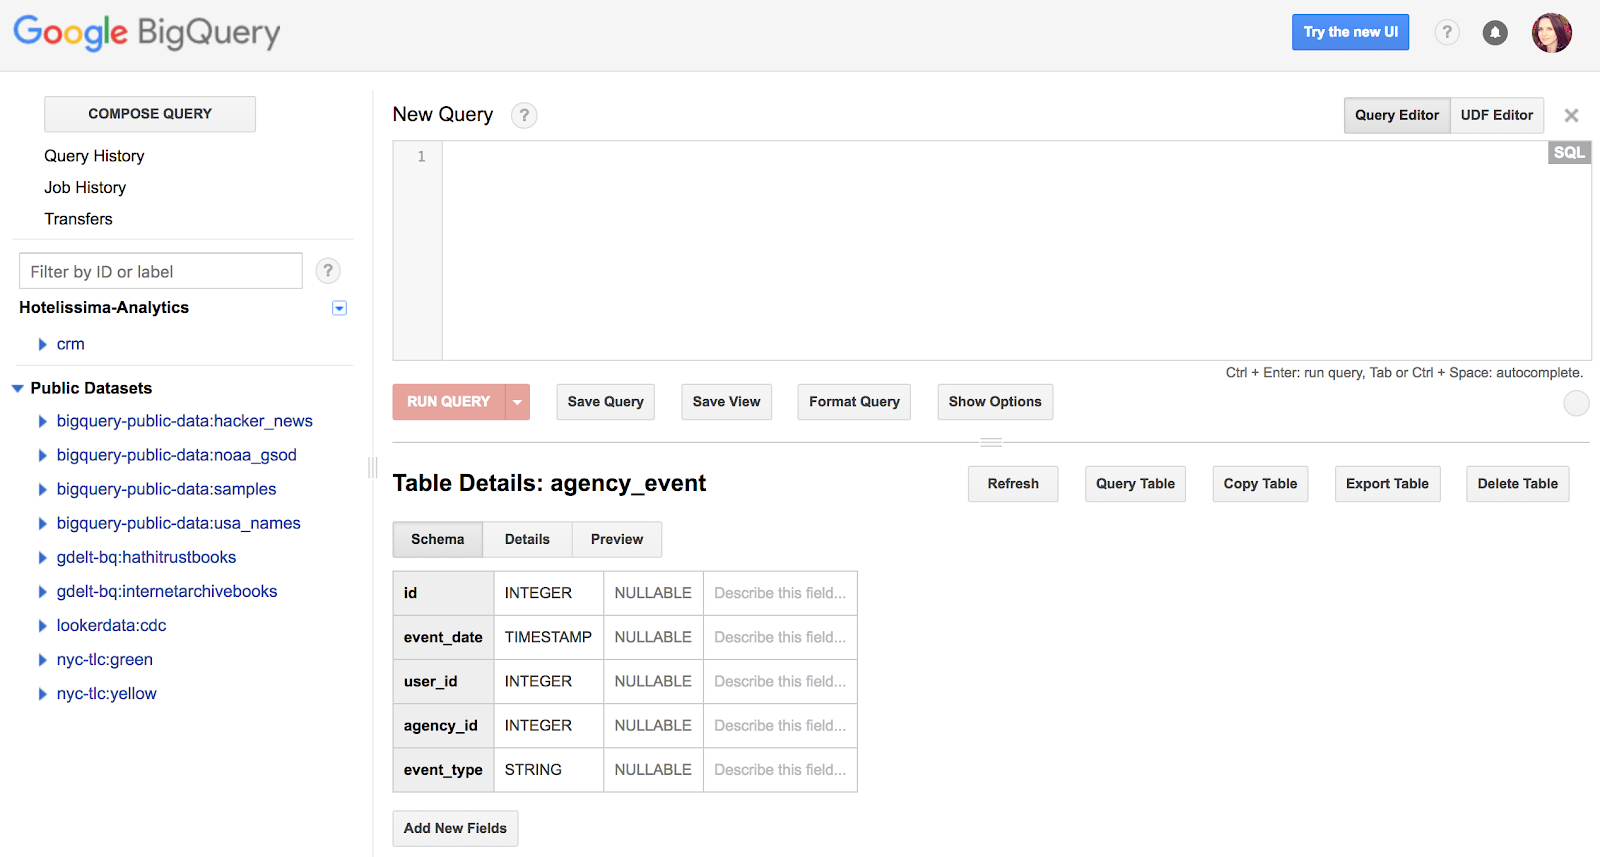Click Format Query
The image size is (1600, 857).
pos(854,402)
